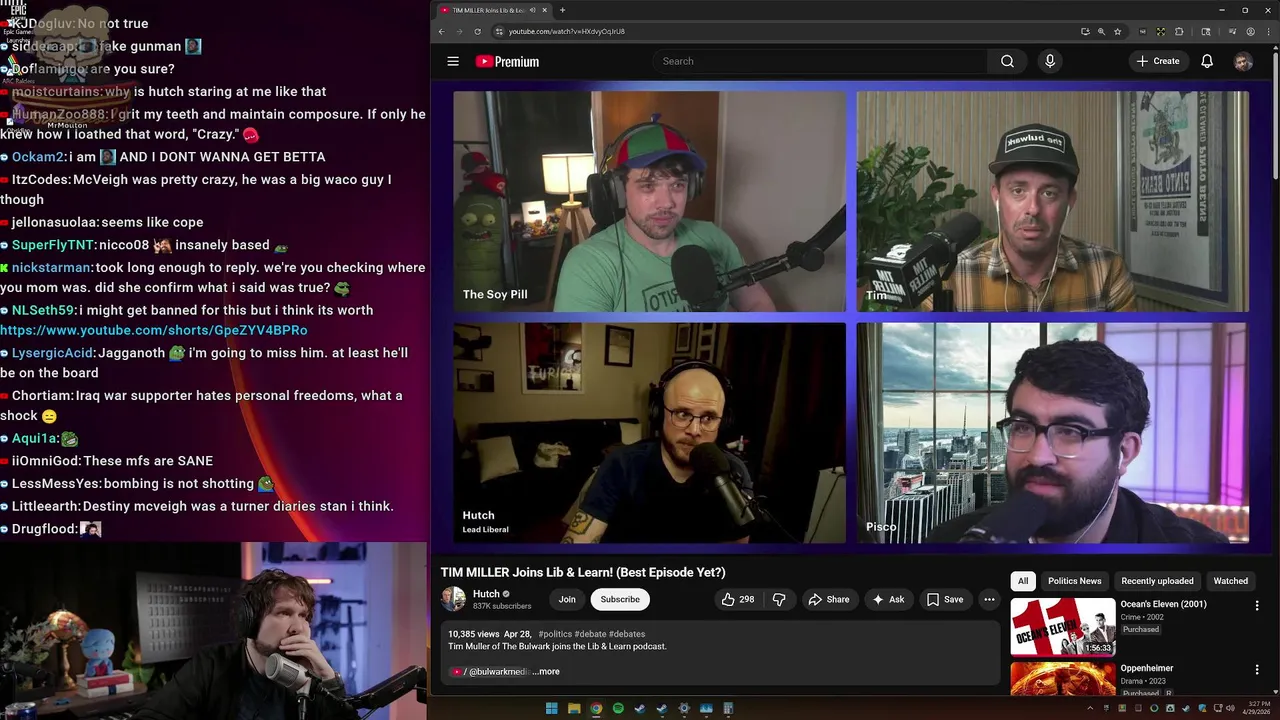Go forward in the browser

pos(459,31)
